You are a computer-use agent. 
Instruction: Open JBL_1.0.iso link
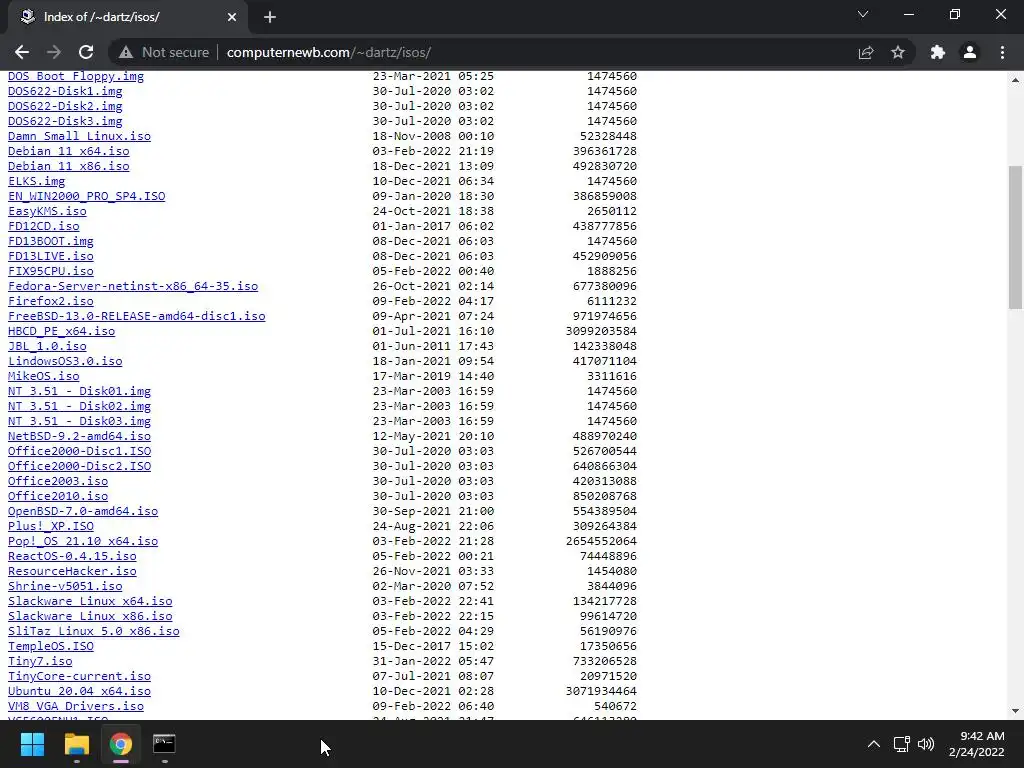47,347
